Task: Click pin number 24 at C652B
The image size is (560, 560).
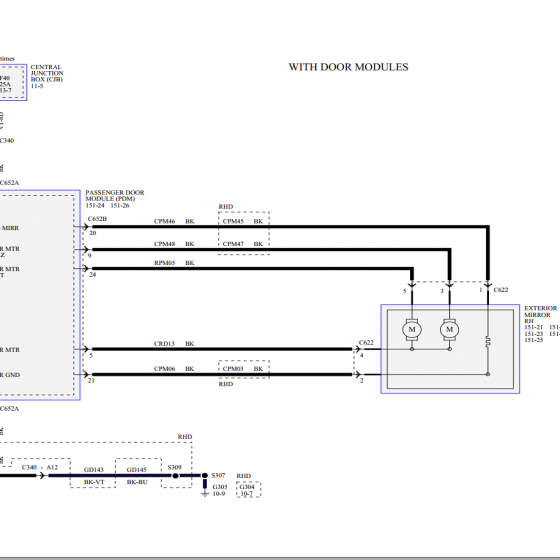Action: click(x=92, y=274)
